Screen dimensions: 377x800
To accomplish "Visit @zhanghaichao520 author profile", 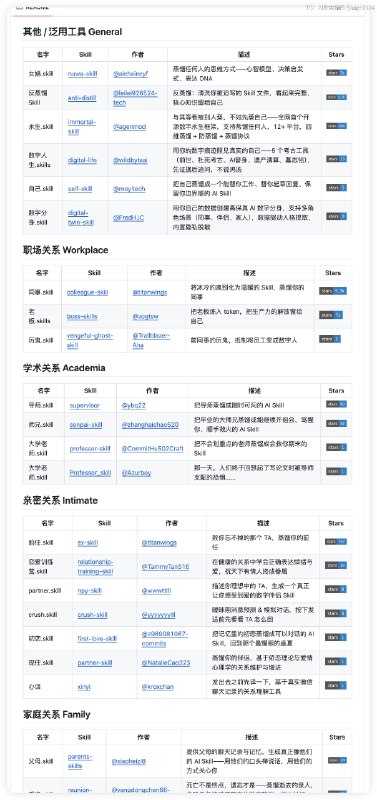I will 150,424.
